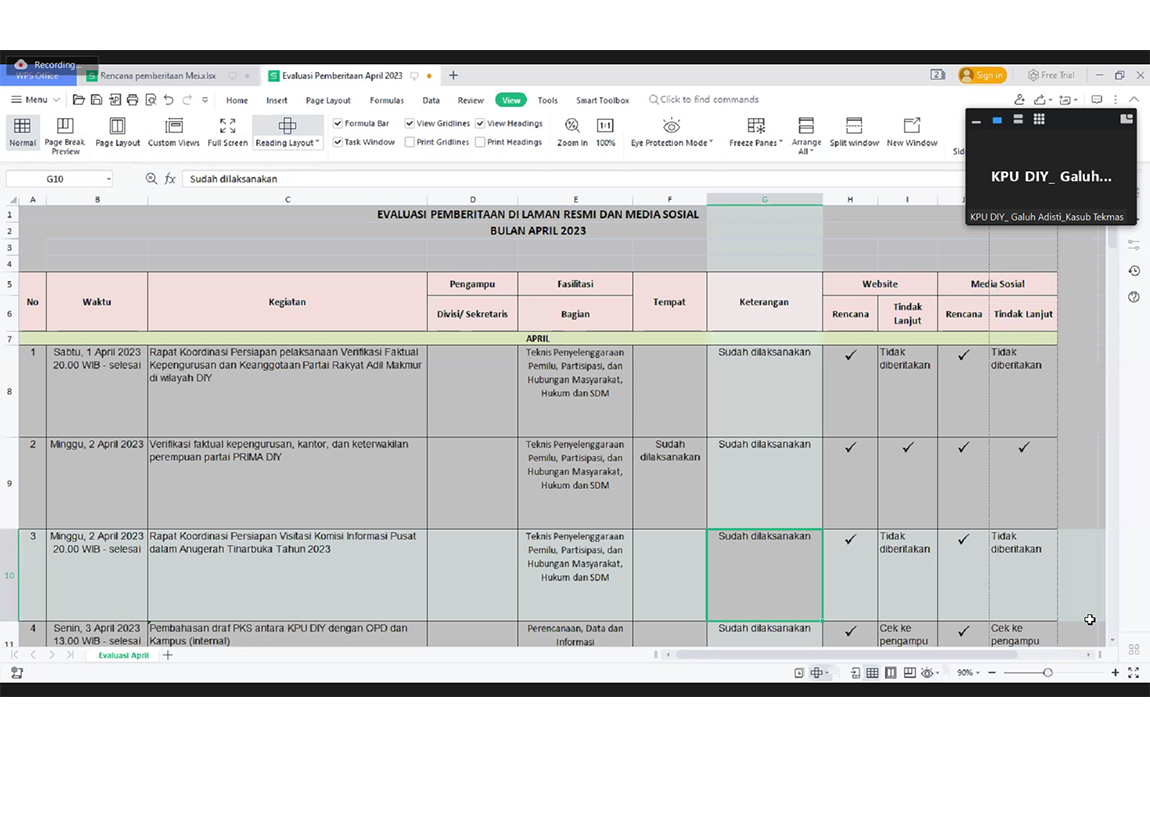Enable the Print Gridlines checkbox
Screen dimensions: 1150x817
(410, 143)
